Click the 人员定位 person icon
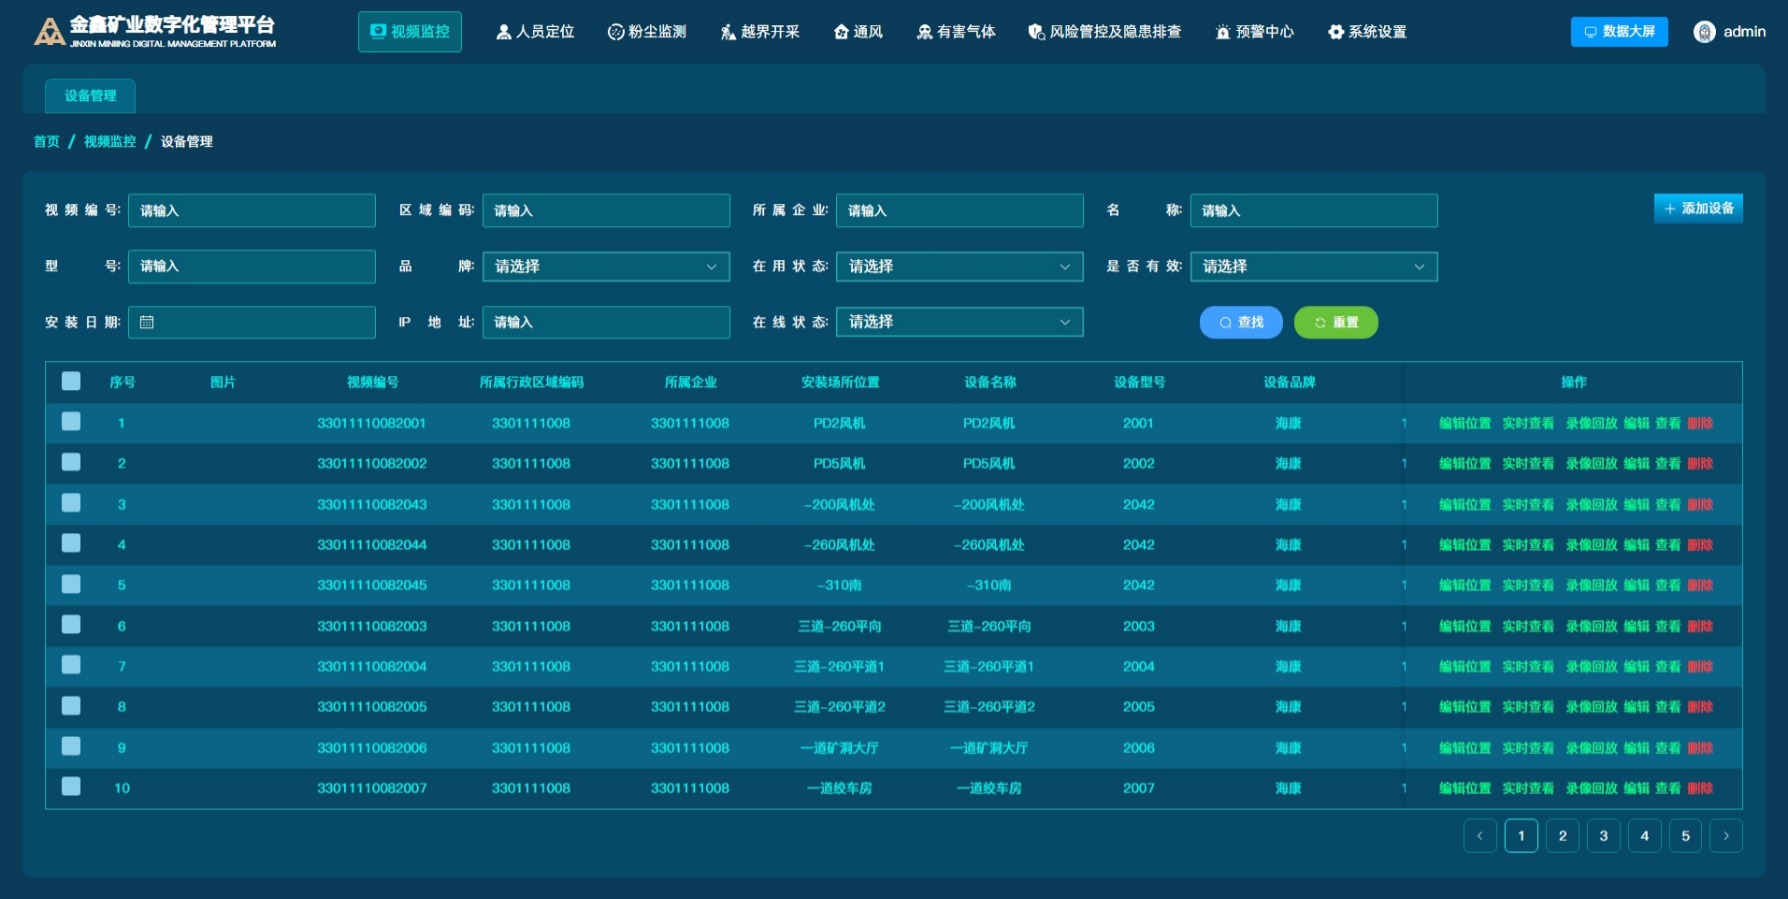The width and height of the screenshot is (1788, 899). pos(504,32)
